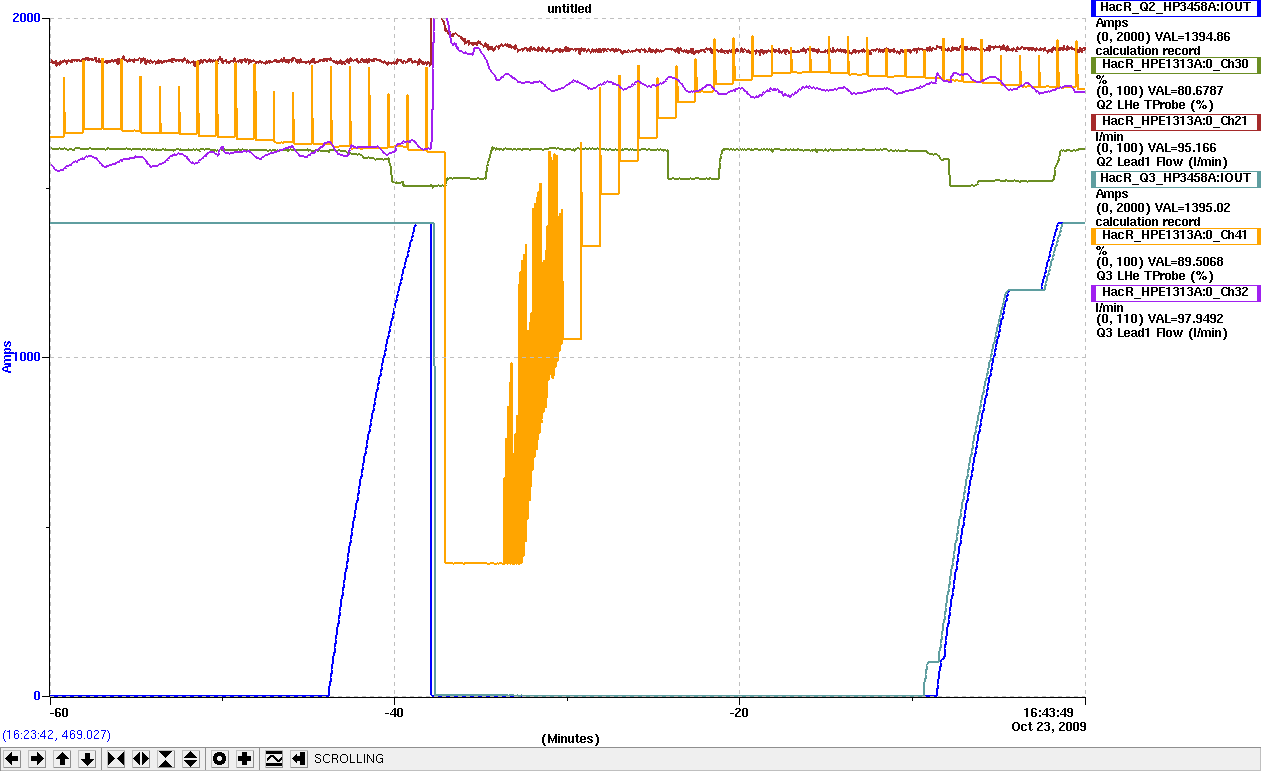Click the -60 x-axis tick label

point(59,712)
